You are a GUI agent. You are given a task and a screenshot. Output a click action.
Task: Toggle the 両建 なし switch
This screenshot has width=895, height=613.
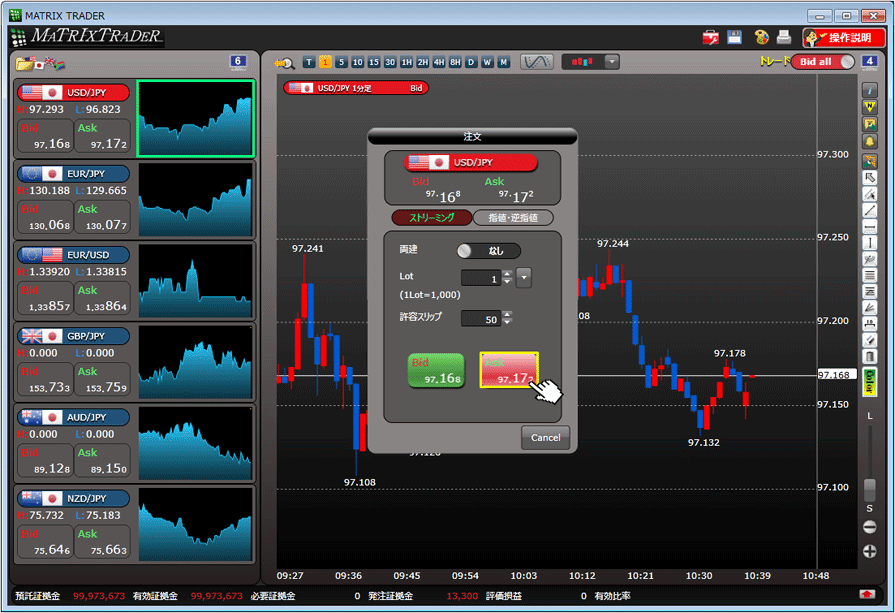pyautogui.click(x=489, y=251)
